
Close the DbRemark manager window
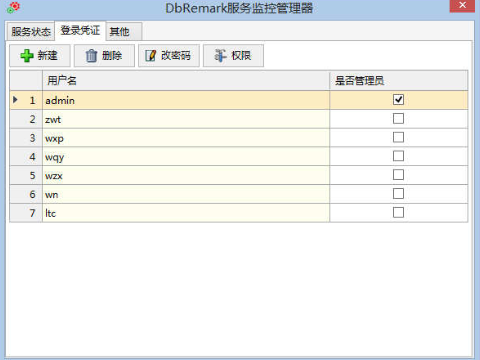(x=462, y=6)
